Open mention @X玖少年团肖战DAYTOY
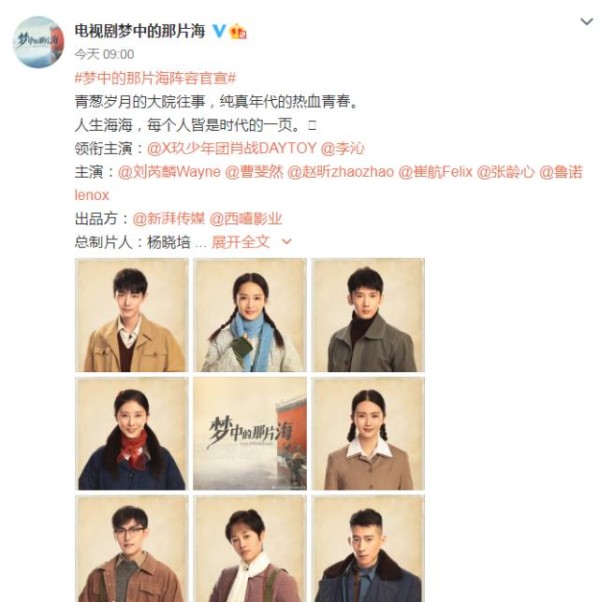600x602 pixels. [232, 148]
